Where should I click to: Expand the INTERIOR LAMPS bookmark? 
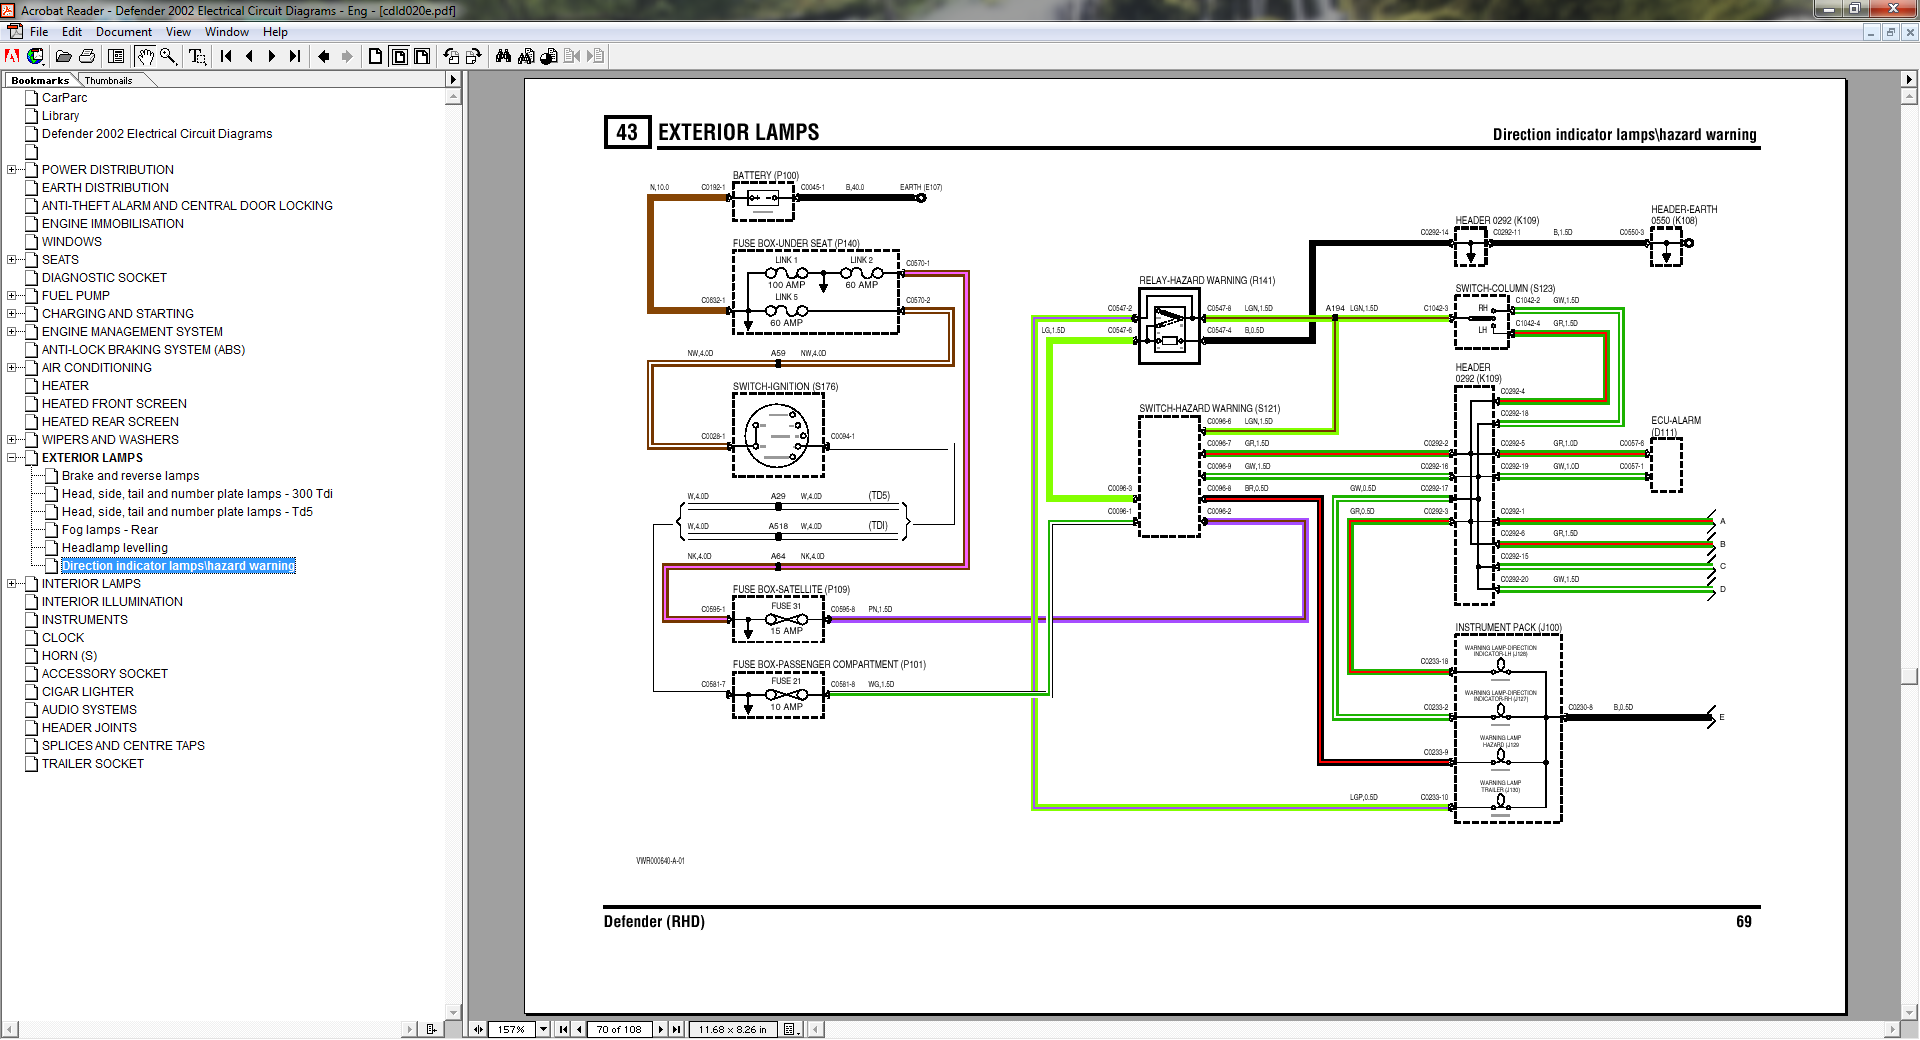click(12, 584)
